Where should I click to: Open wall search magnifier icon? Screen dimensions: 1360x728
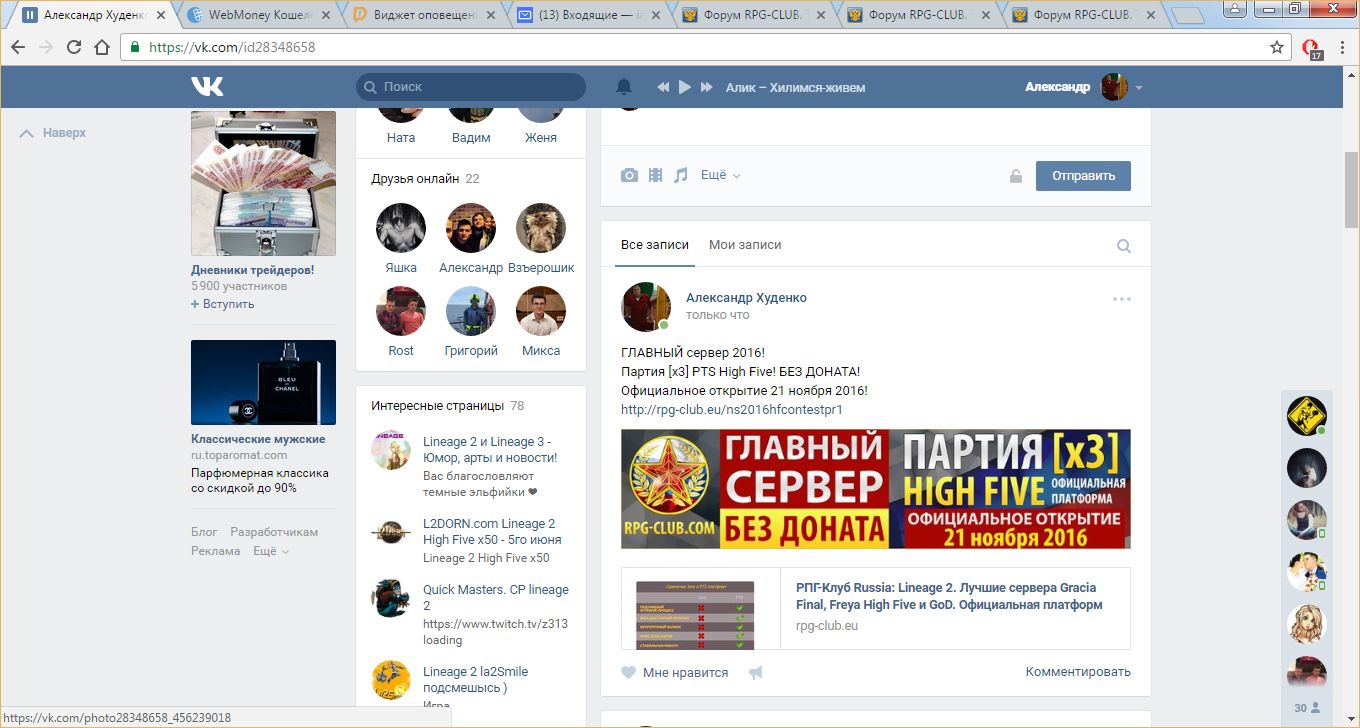tap(1124, 246)
